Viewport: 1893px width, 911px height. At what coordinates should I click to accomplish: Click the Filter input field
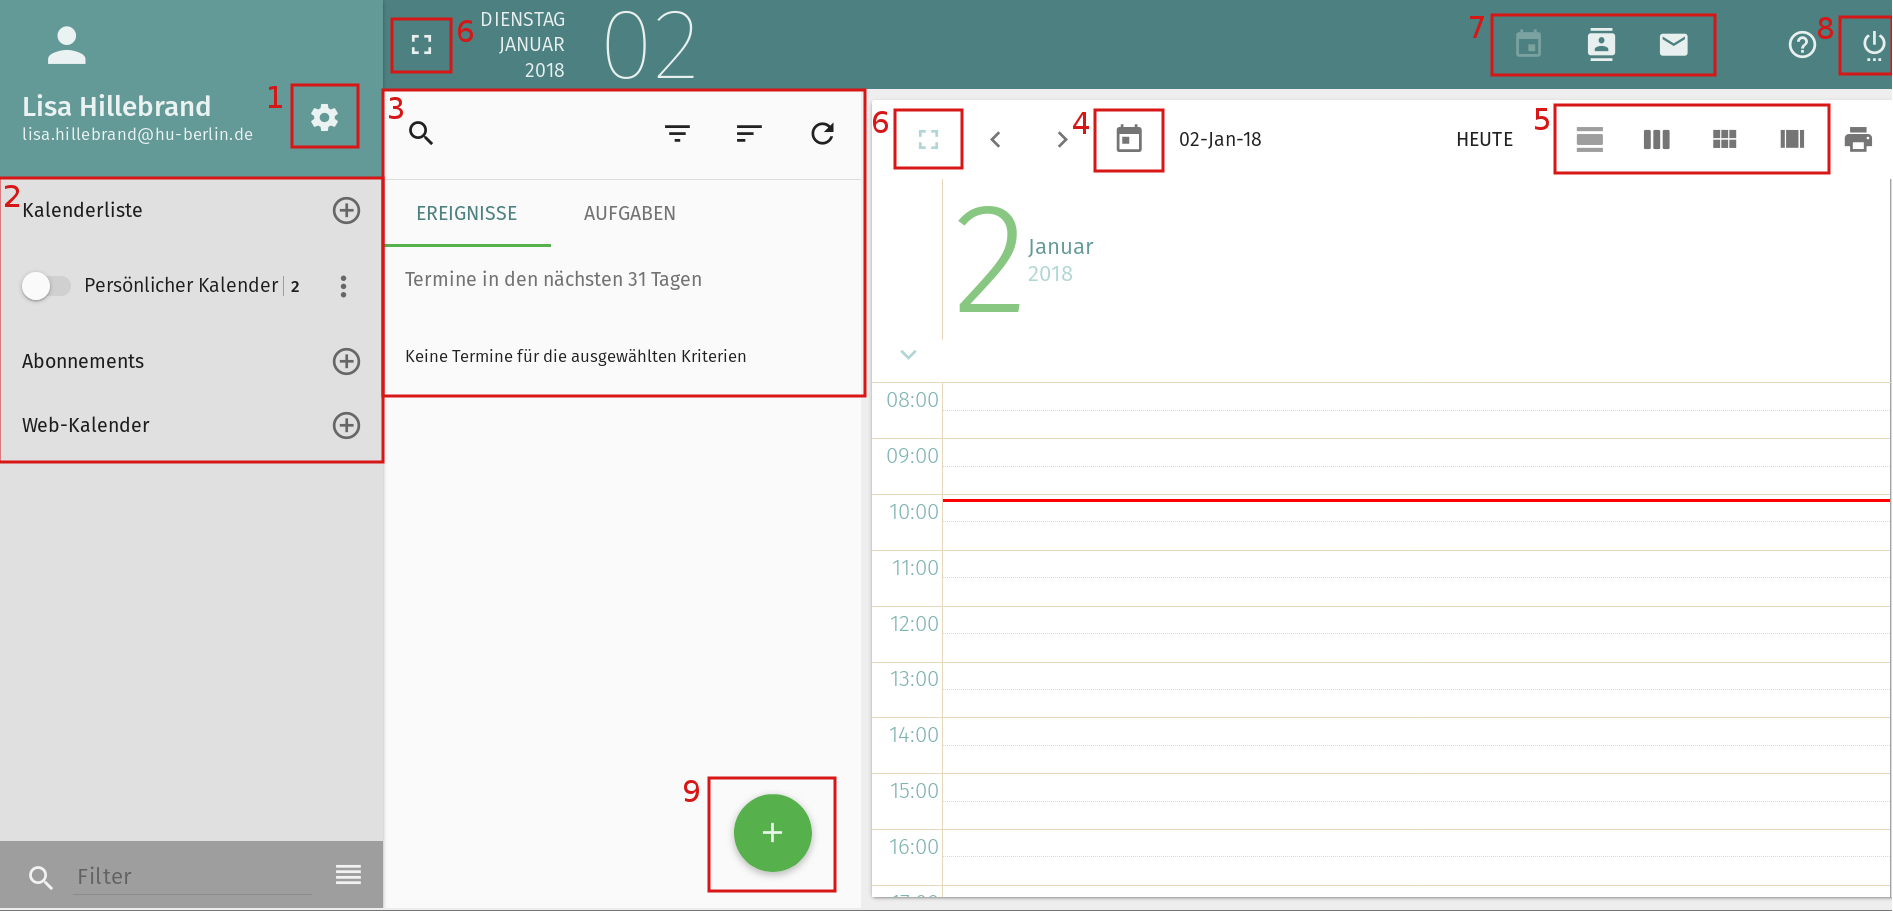tap(192, 876)
